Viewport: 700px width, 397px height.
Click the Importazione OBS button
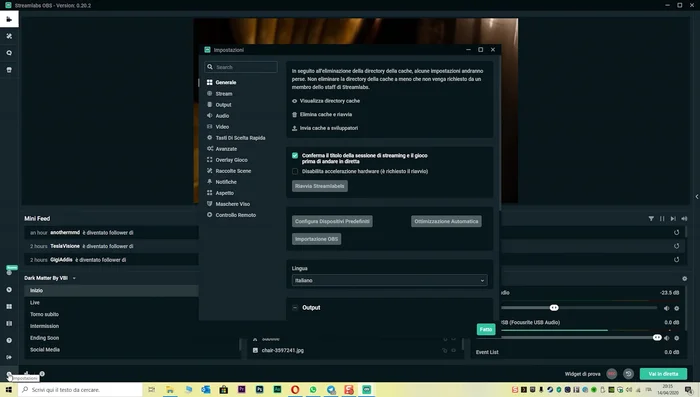pyautogui.click(x=317, y=239)
